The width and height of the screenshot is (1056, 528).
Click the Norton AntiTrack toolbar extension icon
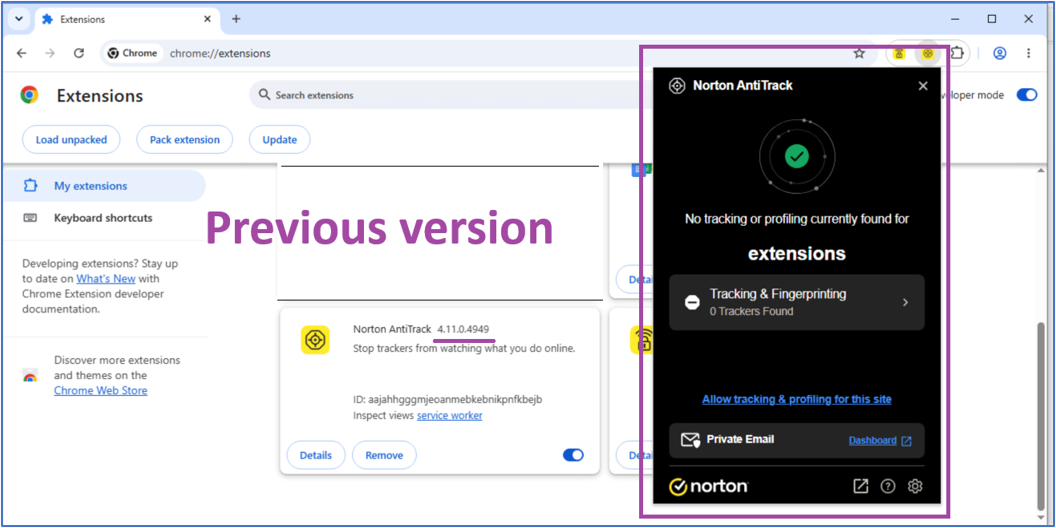928,53
